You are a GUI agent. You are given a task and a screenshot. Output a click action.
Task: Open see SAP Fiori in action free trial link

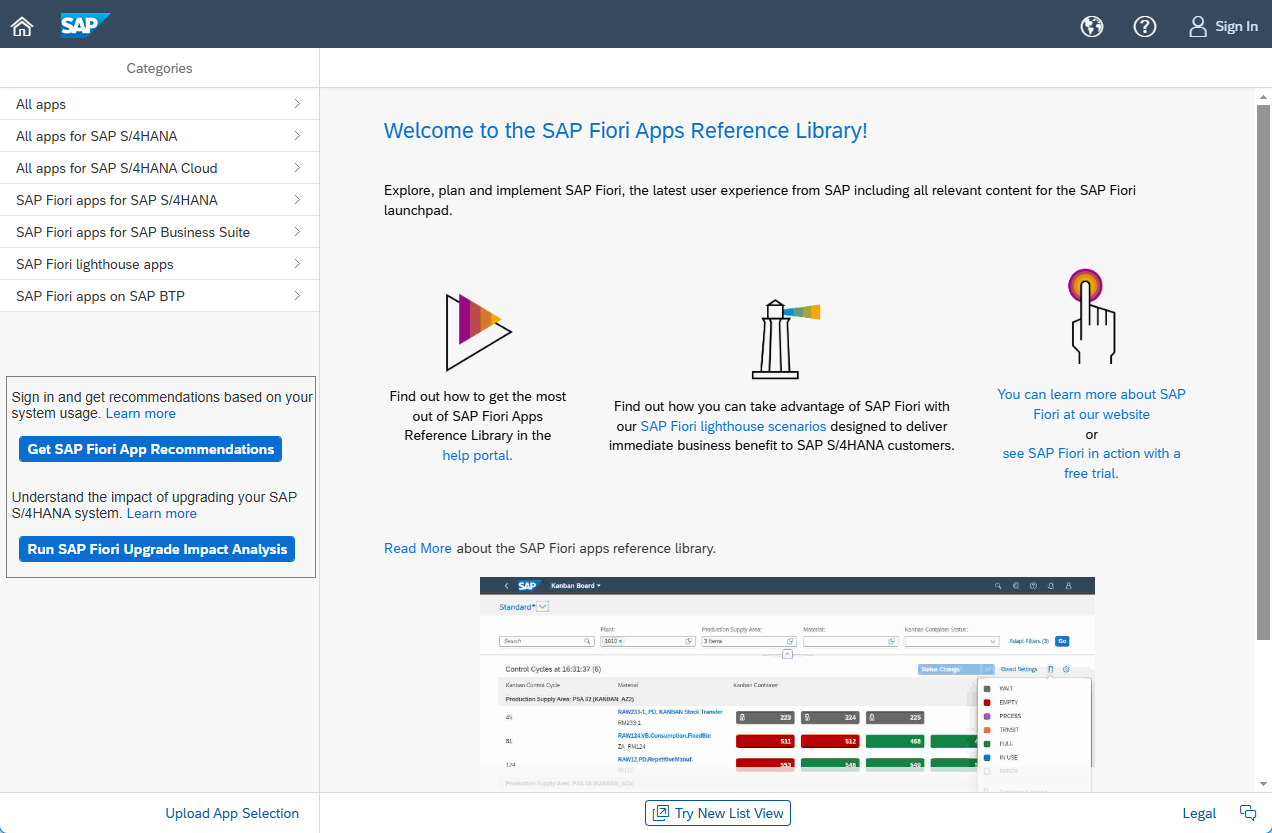(x=1091, y=463)
